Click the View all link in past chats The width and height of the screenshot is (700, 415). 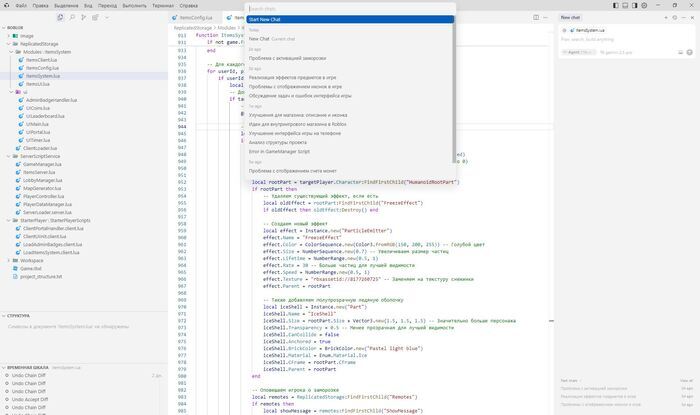[x=686, y=381]
